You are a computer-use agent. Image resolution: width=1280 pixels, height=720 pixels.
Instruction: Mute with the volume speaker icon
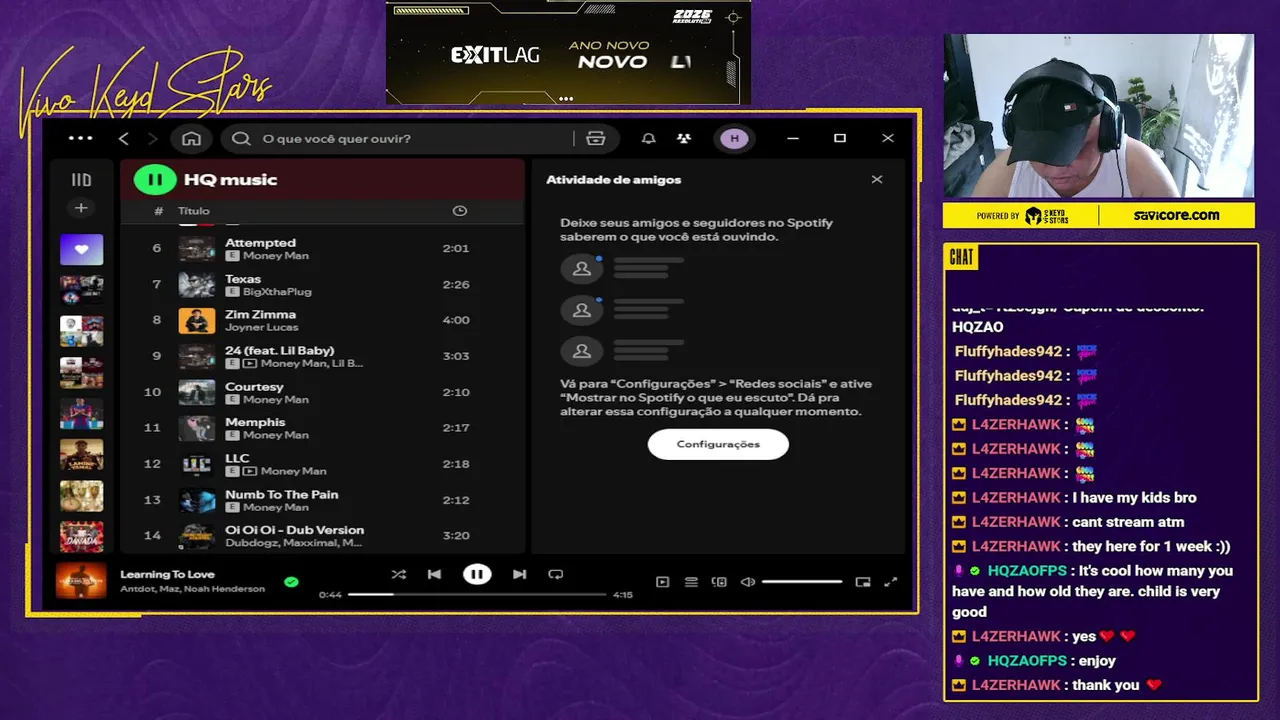coord(747,582)
